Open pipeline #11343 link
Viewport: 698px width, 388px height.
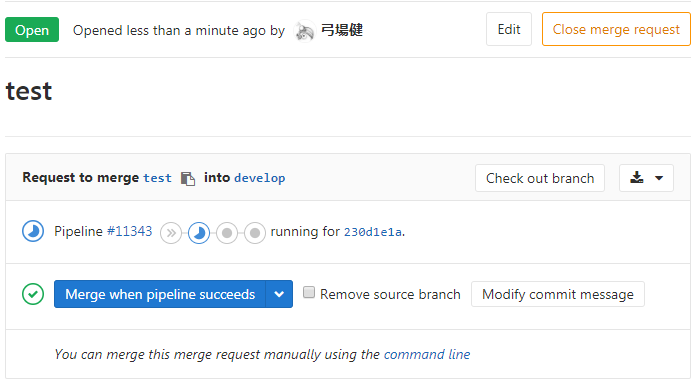point(130,231)
